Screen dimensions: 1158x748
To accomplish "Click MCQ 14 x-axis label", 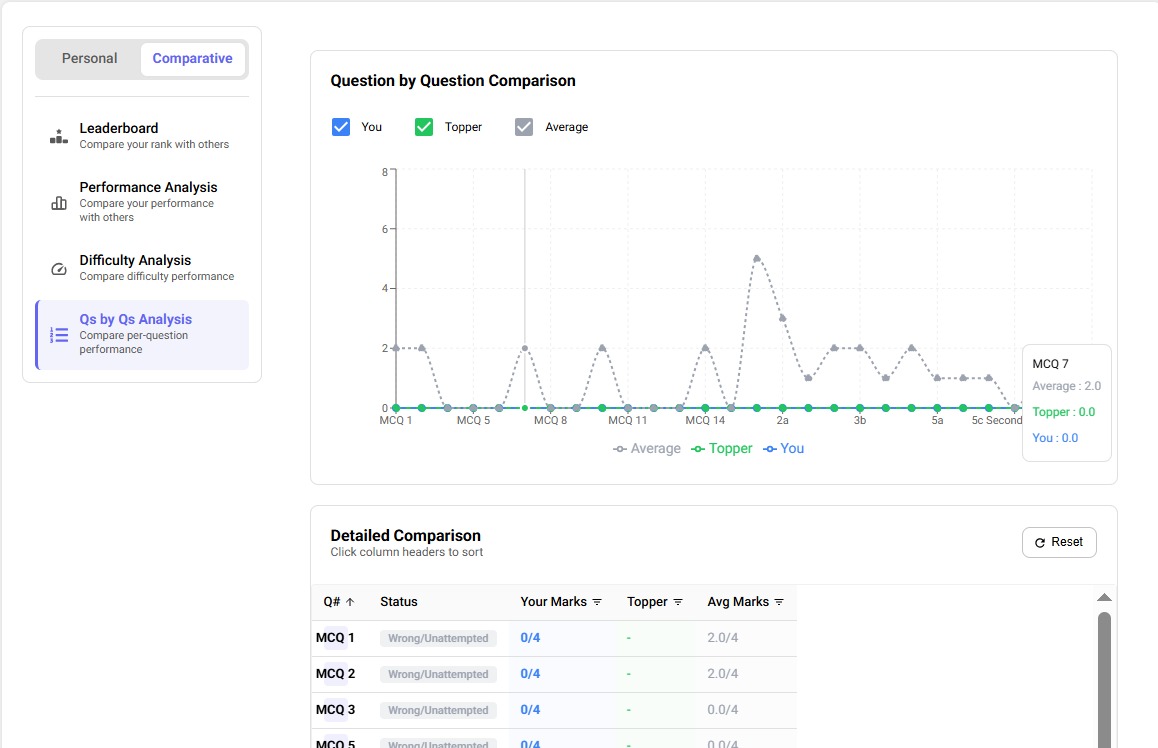I will click(705, 421).
